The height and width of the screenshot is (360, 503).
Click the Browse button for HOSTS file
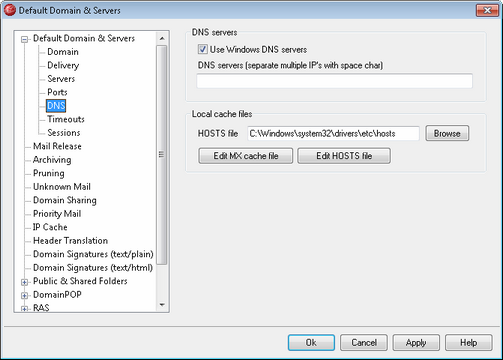447,133
